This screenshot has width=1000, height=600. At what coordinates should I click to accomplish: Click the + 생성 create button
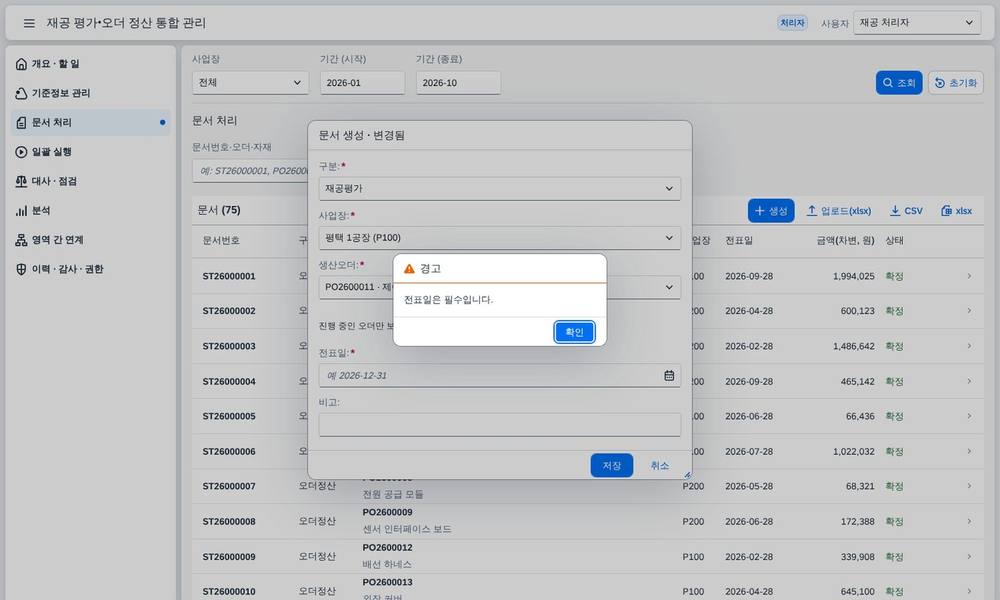[x=770, y=210]
